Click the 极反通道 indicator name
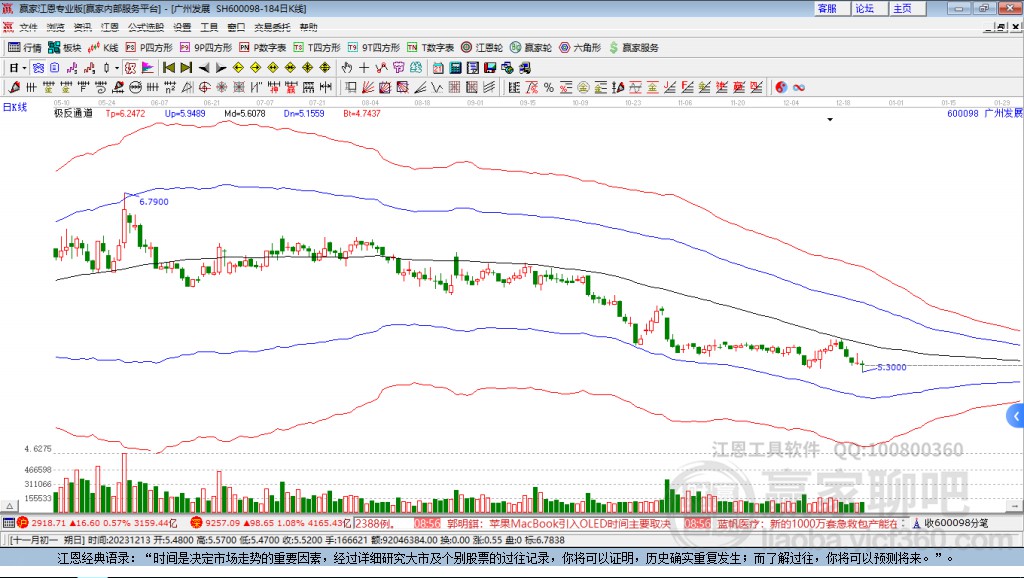The height and width of the screenshot is (578, 1024). tap(73, 113)
